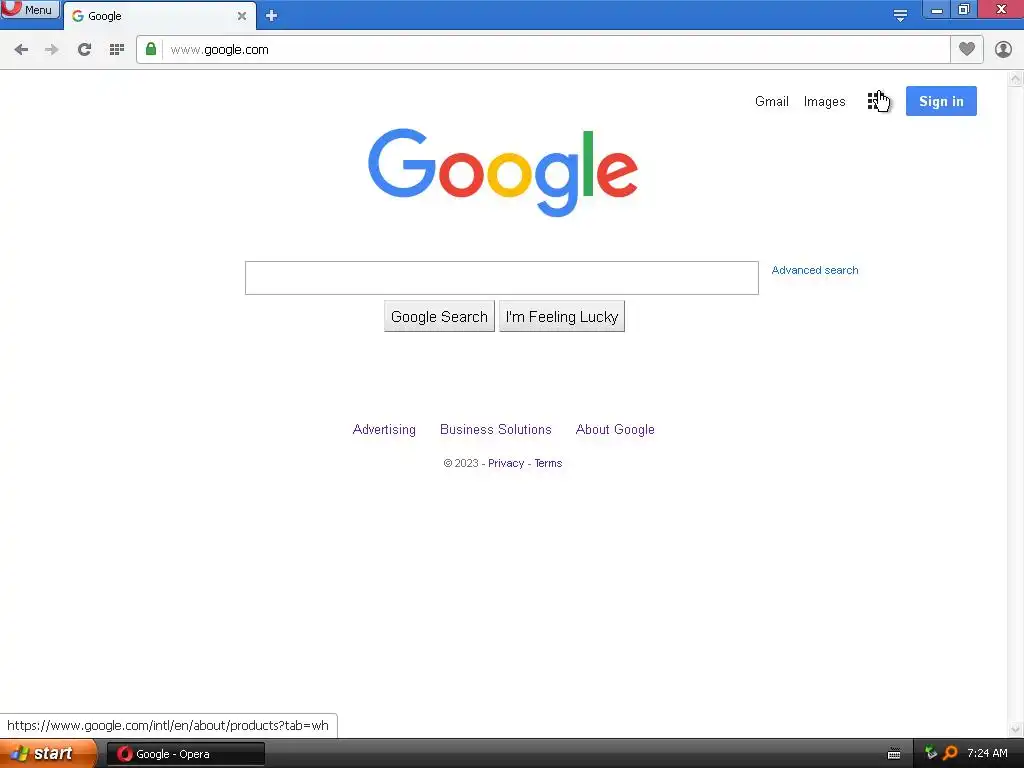Click the page scrollbar up arrow

[x=1016, y=79]
